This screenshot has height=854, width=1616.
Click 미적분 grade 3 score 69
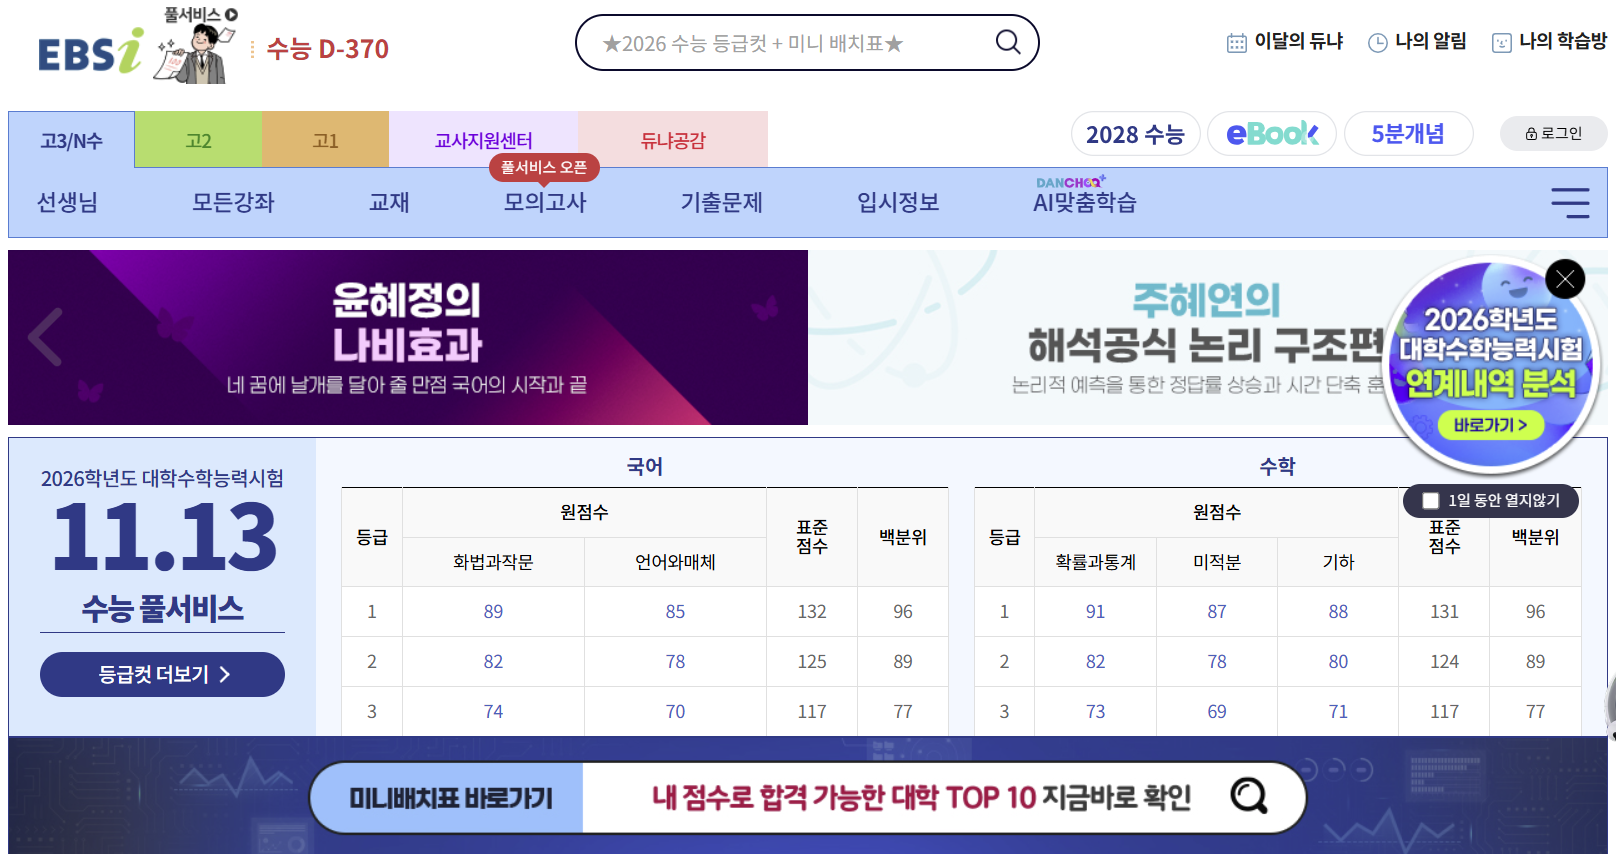1216,711
